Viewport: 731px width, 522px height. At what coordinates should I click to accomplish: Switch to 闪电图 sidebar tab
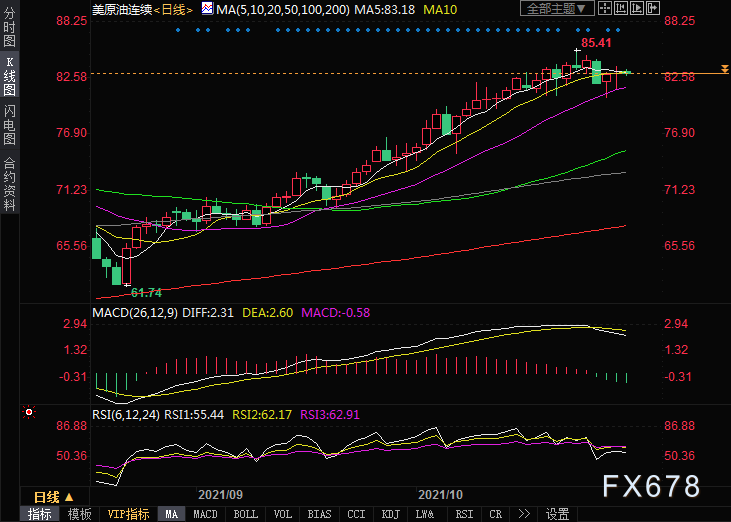[9, 124]
